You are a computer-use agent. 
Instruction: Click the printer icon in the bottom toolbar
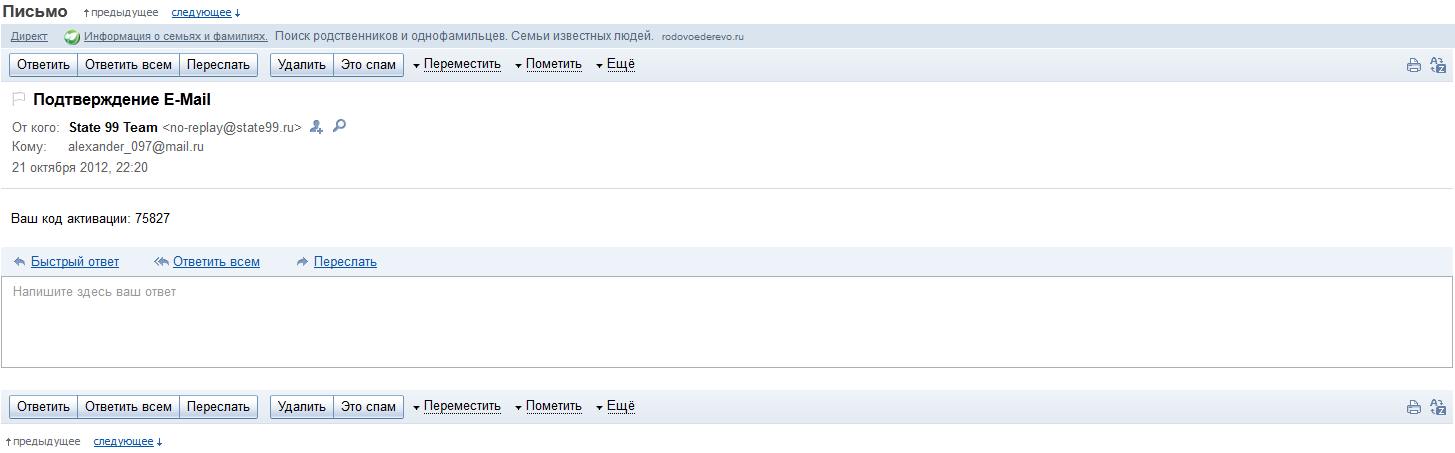point(1413,407)
